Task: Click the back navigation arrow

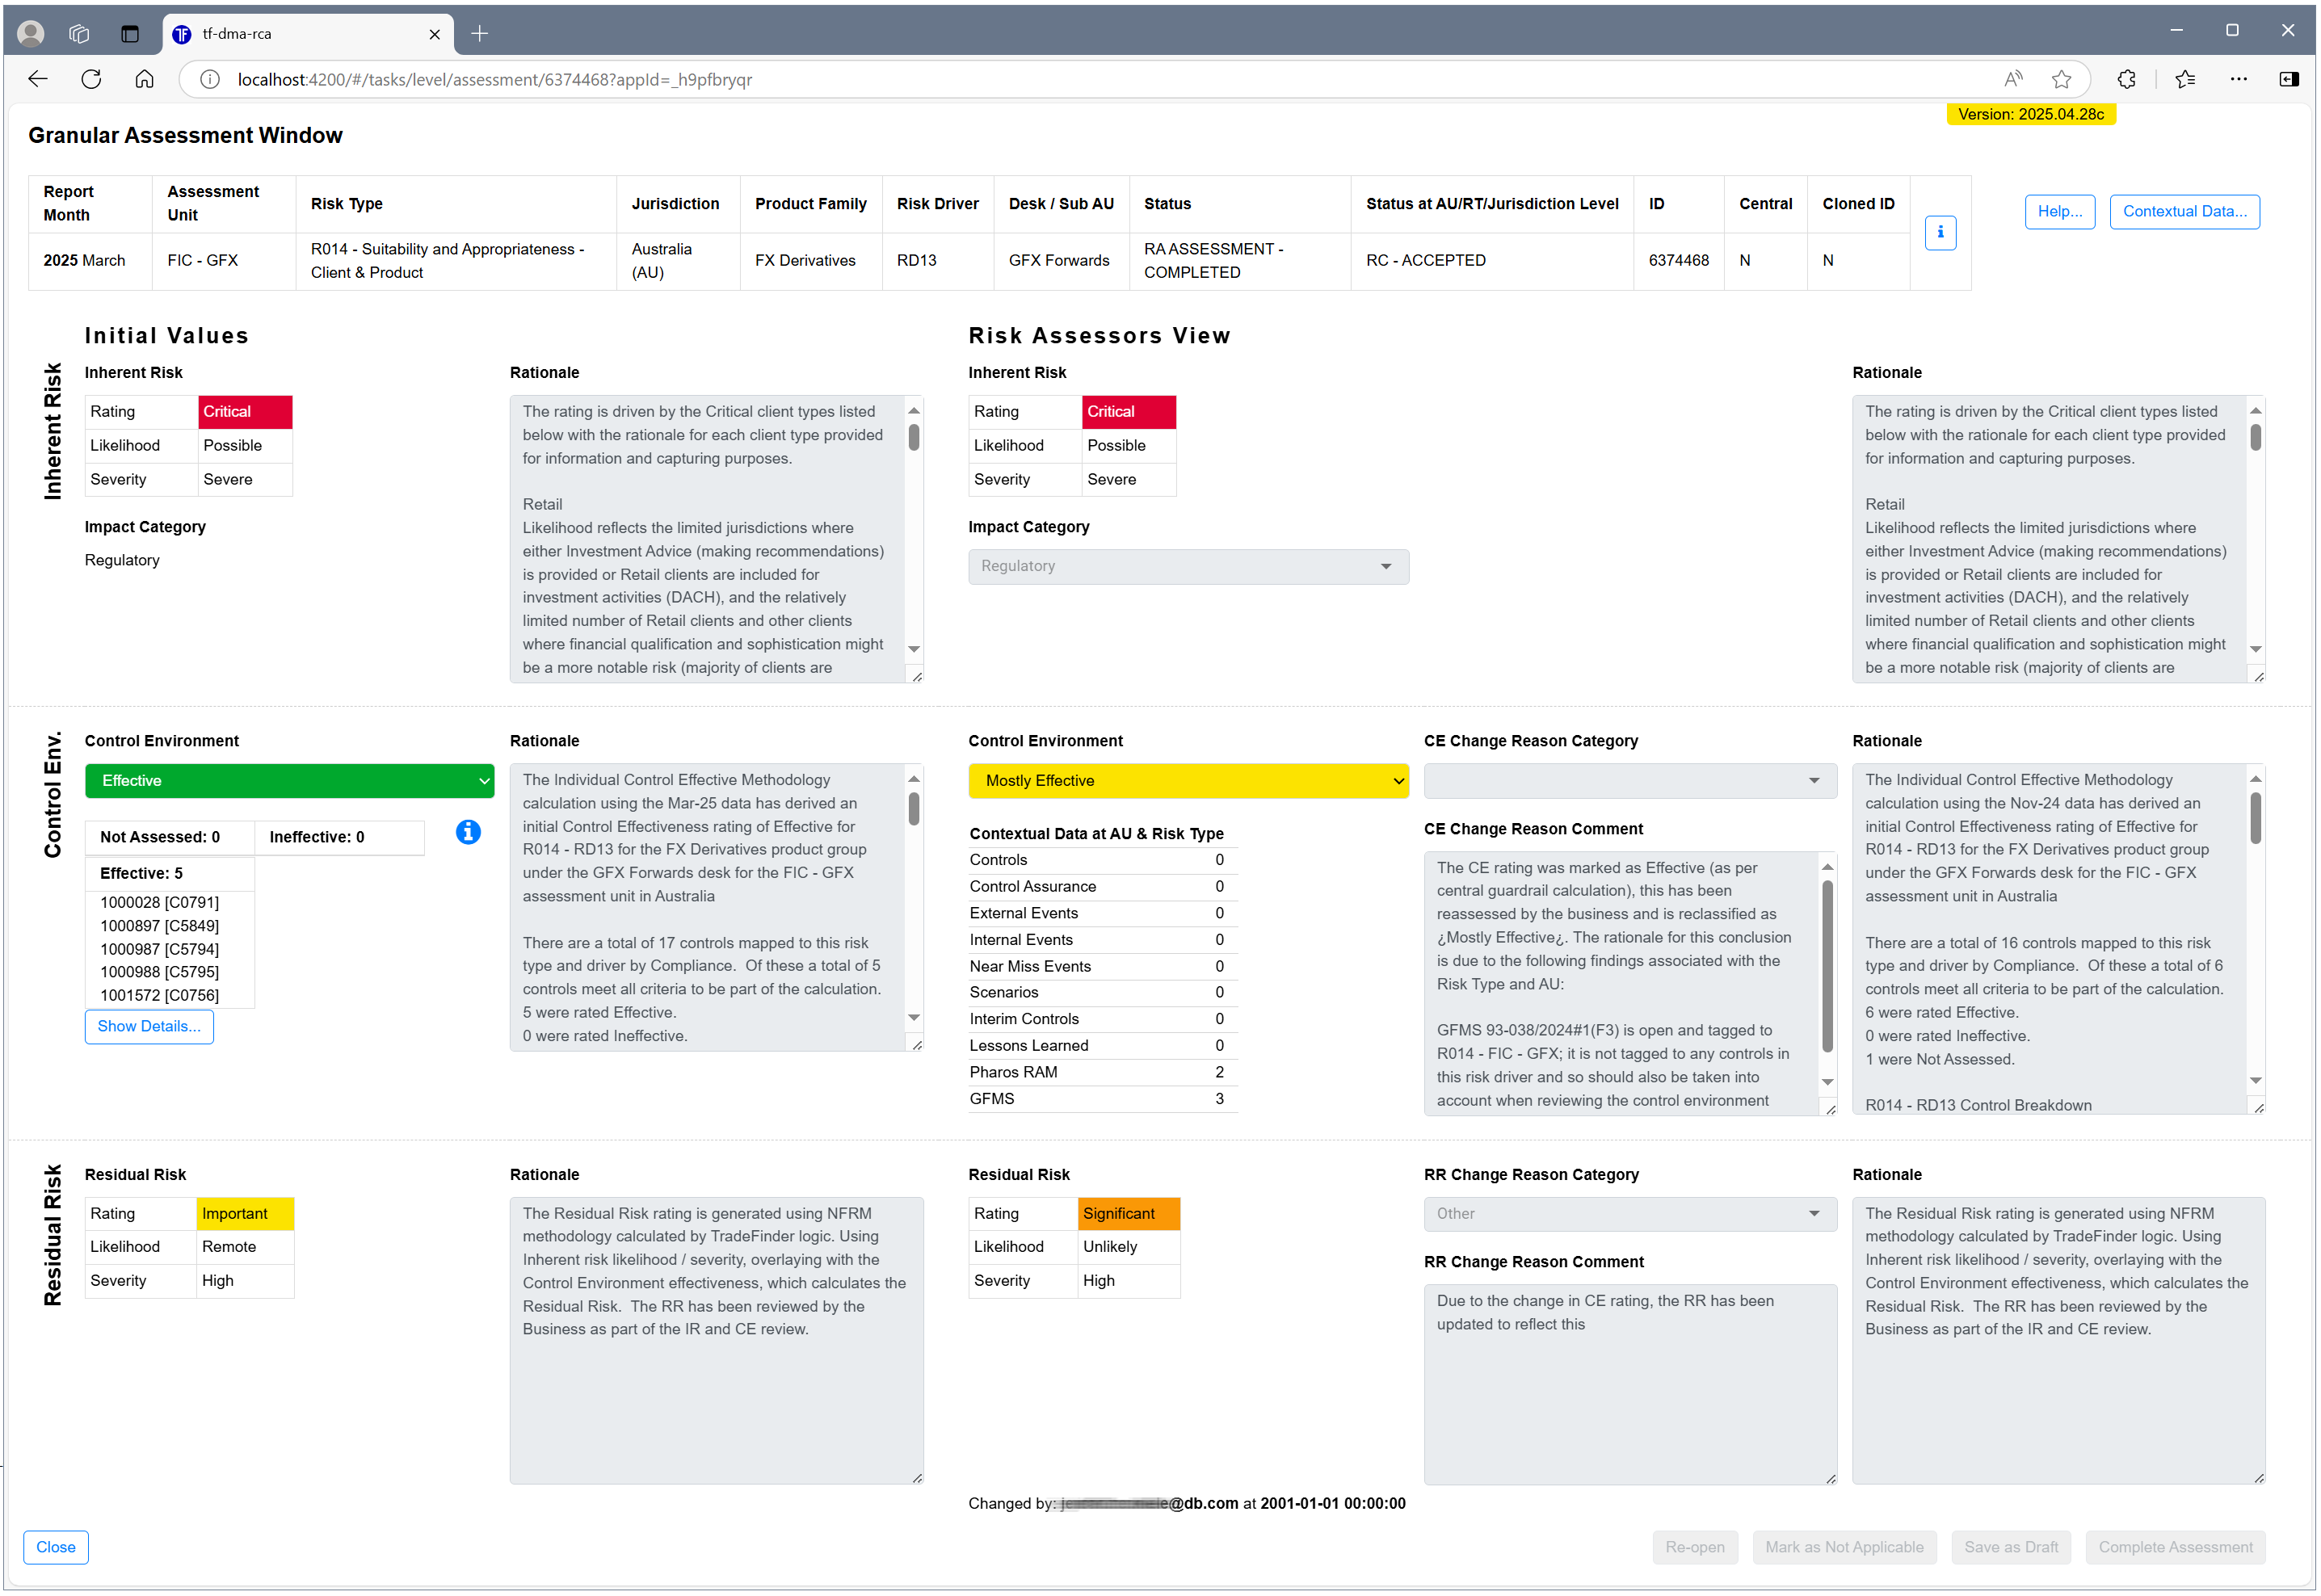Action: tap(38, 79)
